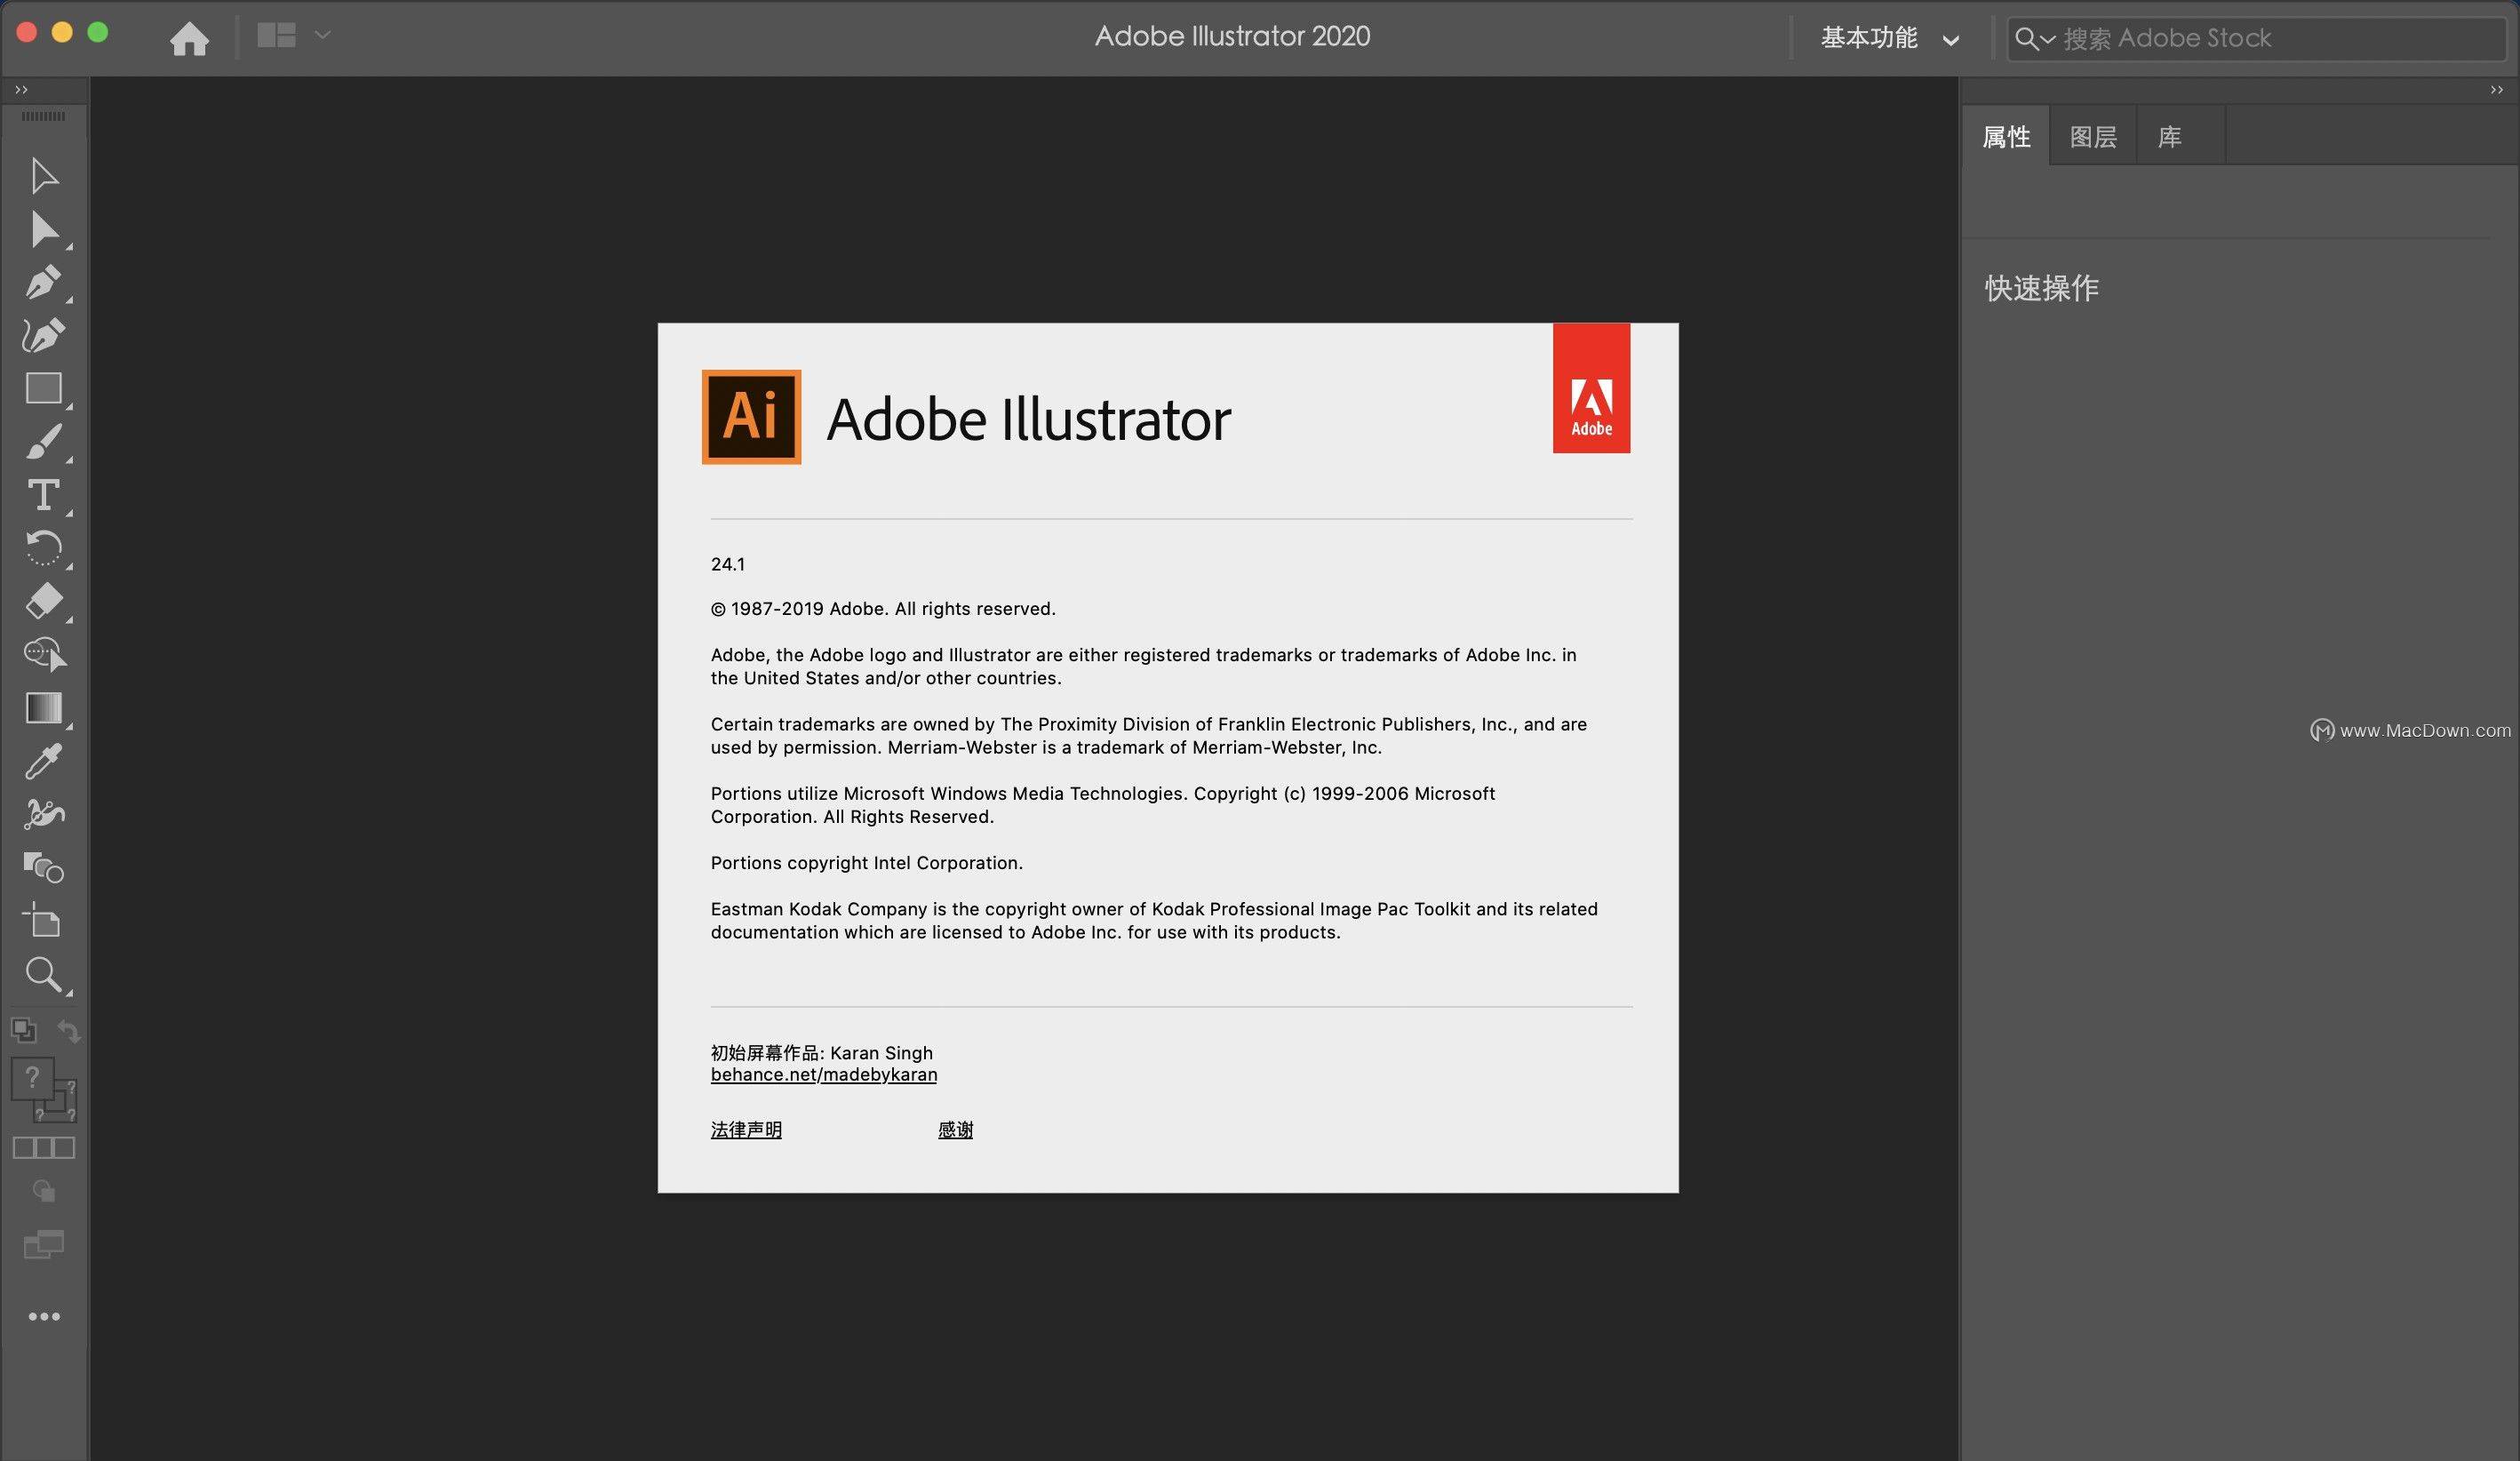This screenshot has height=1461, width=2520.
Task: Open the arrange documents layout switcher
Action: click(293, 35)
